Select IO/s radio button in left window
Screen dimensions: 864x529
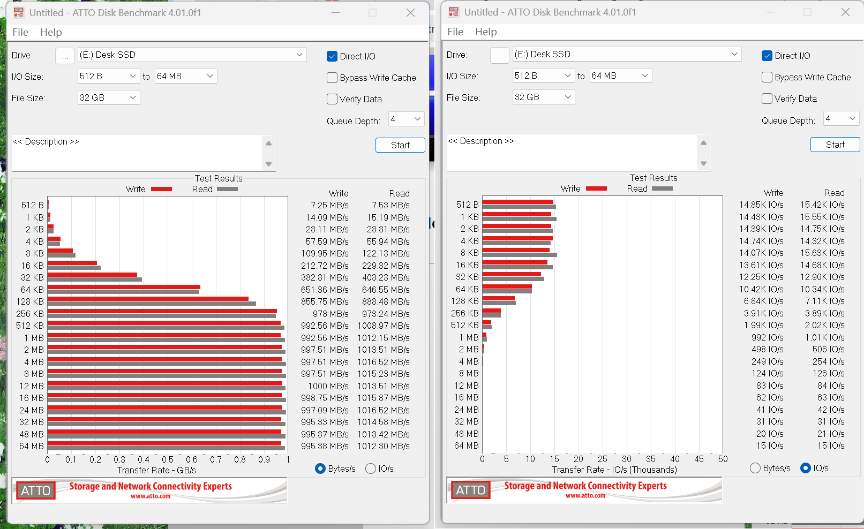(370, 468)
